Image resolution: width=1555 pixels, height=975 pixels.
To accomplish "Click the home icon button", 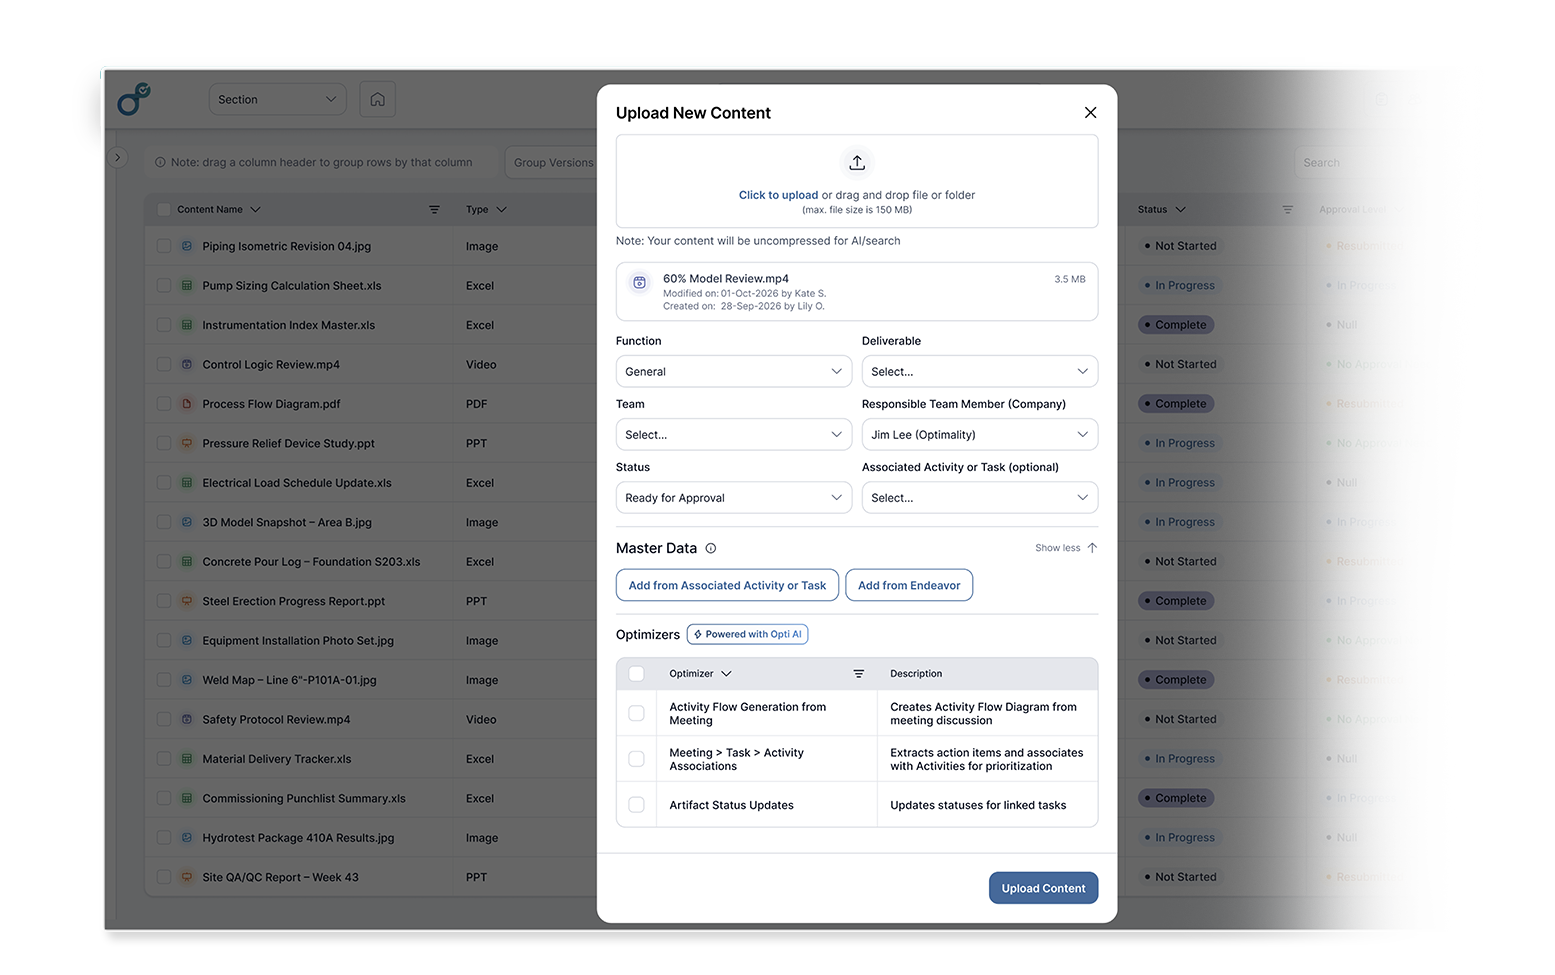I will pos(377,99).
